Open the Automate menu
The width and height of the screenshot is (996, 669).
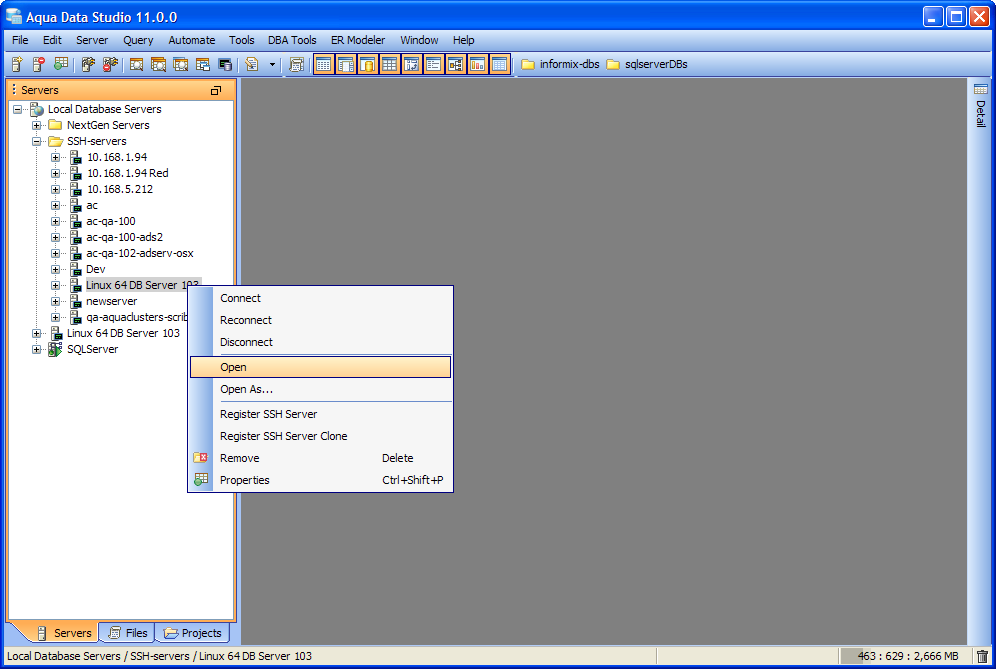[x=191, y=40]
